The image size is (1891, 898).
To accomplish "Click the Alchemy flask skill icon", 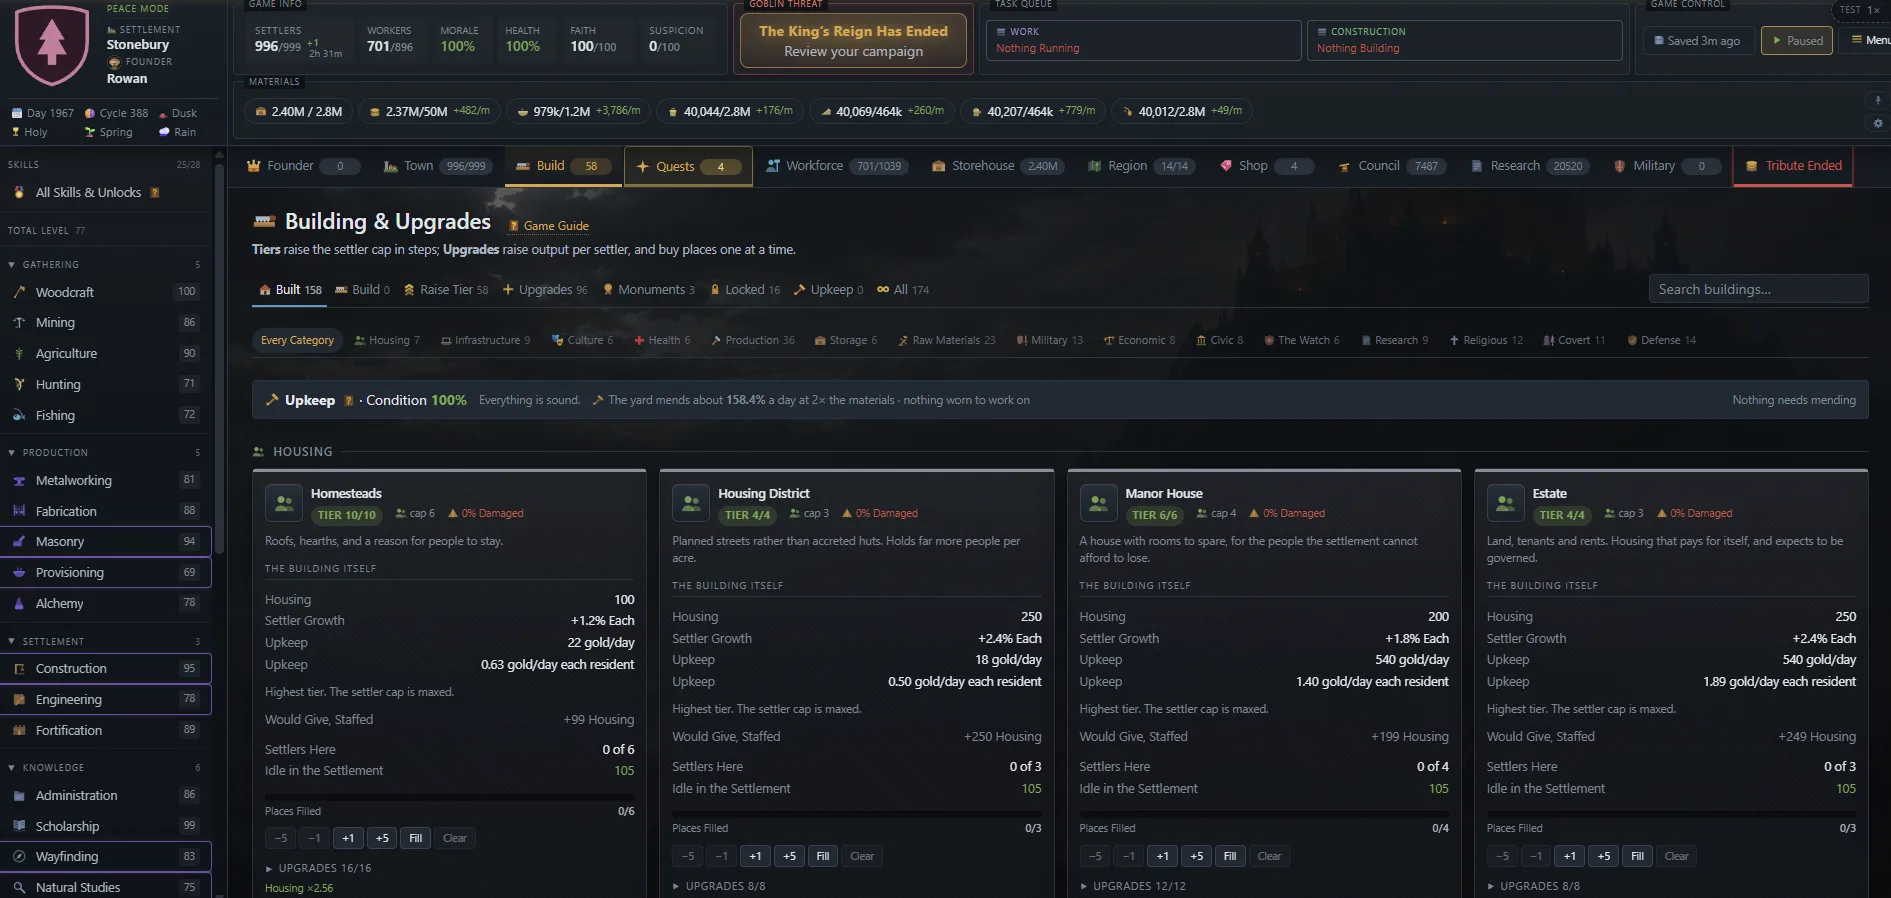I will [19, 604].
